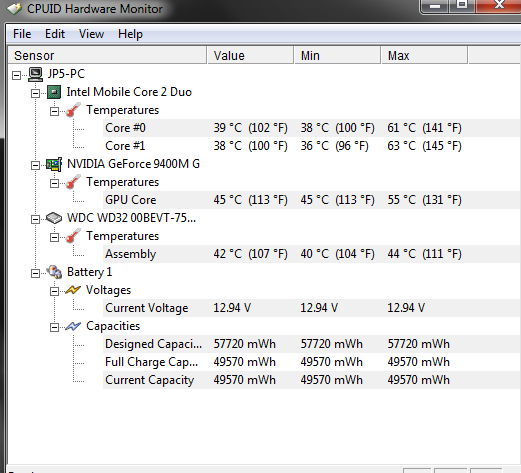
Task: Collapse Temperatures under NVIDIA GeForce 9400M G
Action: click(54, 183)
